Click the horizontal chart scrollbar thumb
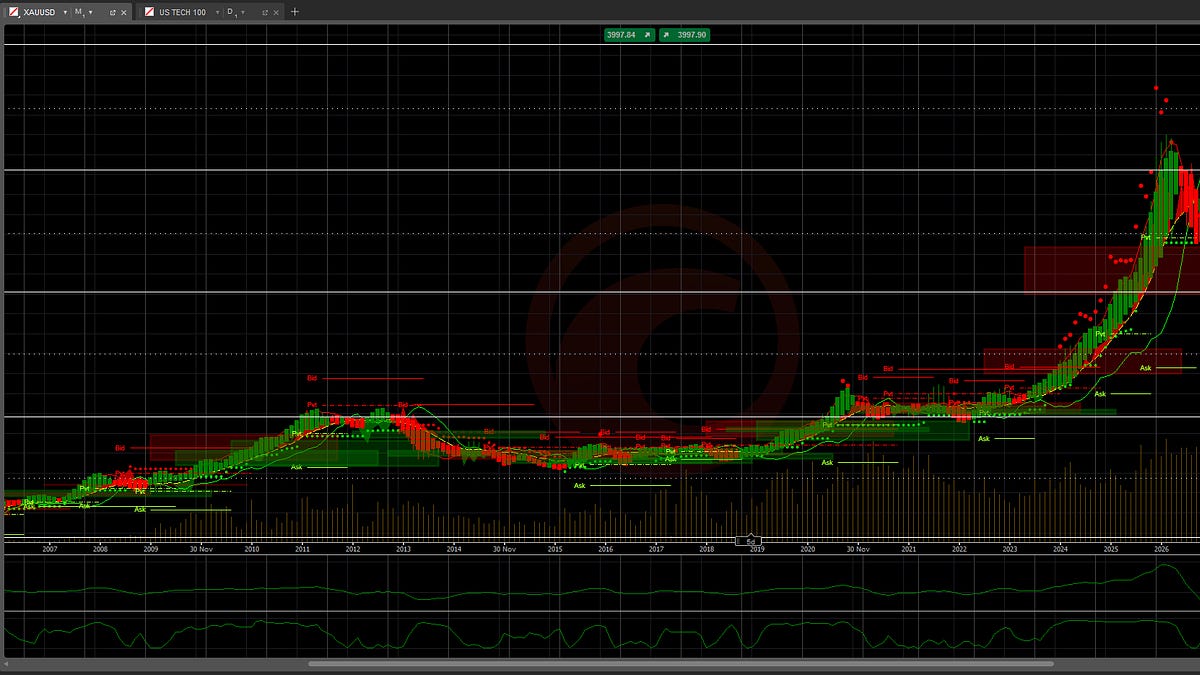 point(680,663)
